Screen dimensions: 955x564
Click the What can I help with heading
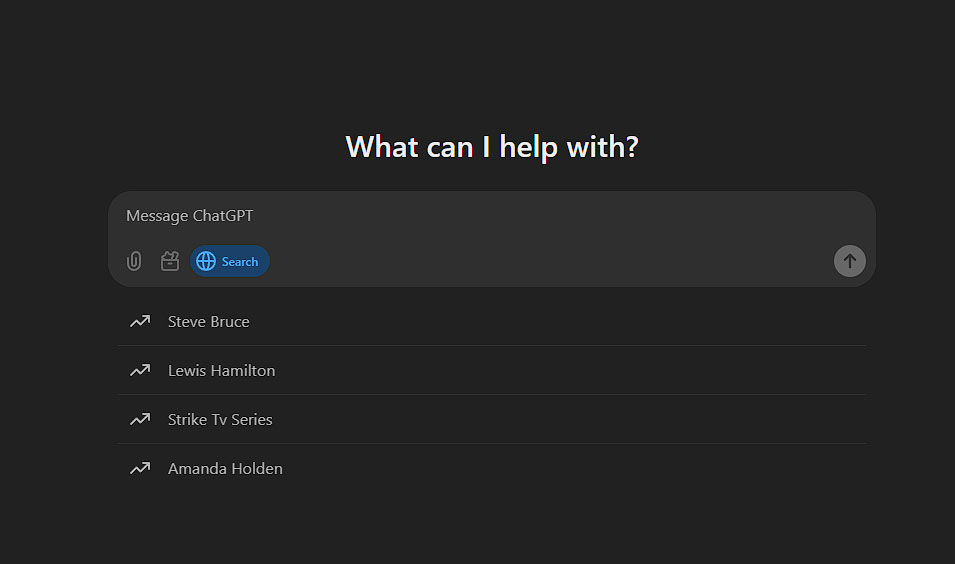[x=492, y=147]
